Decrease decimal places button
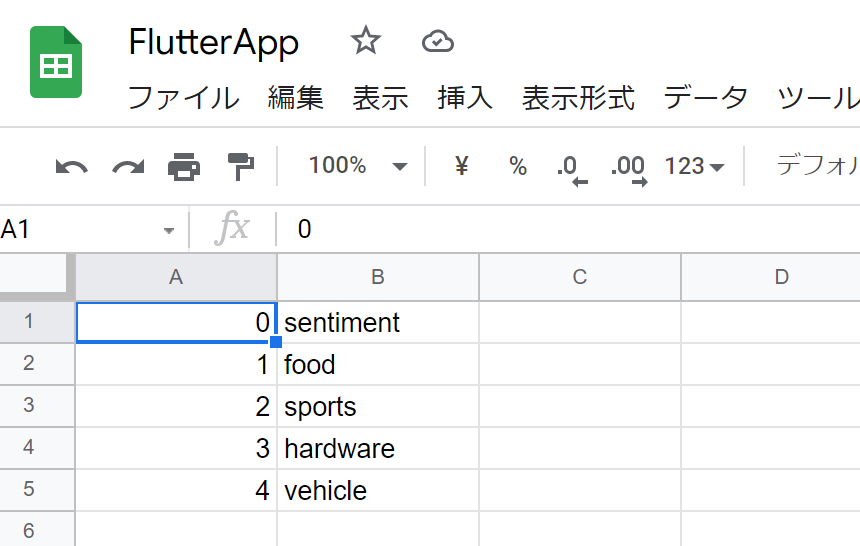 click(x=571, y=167)
